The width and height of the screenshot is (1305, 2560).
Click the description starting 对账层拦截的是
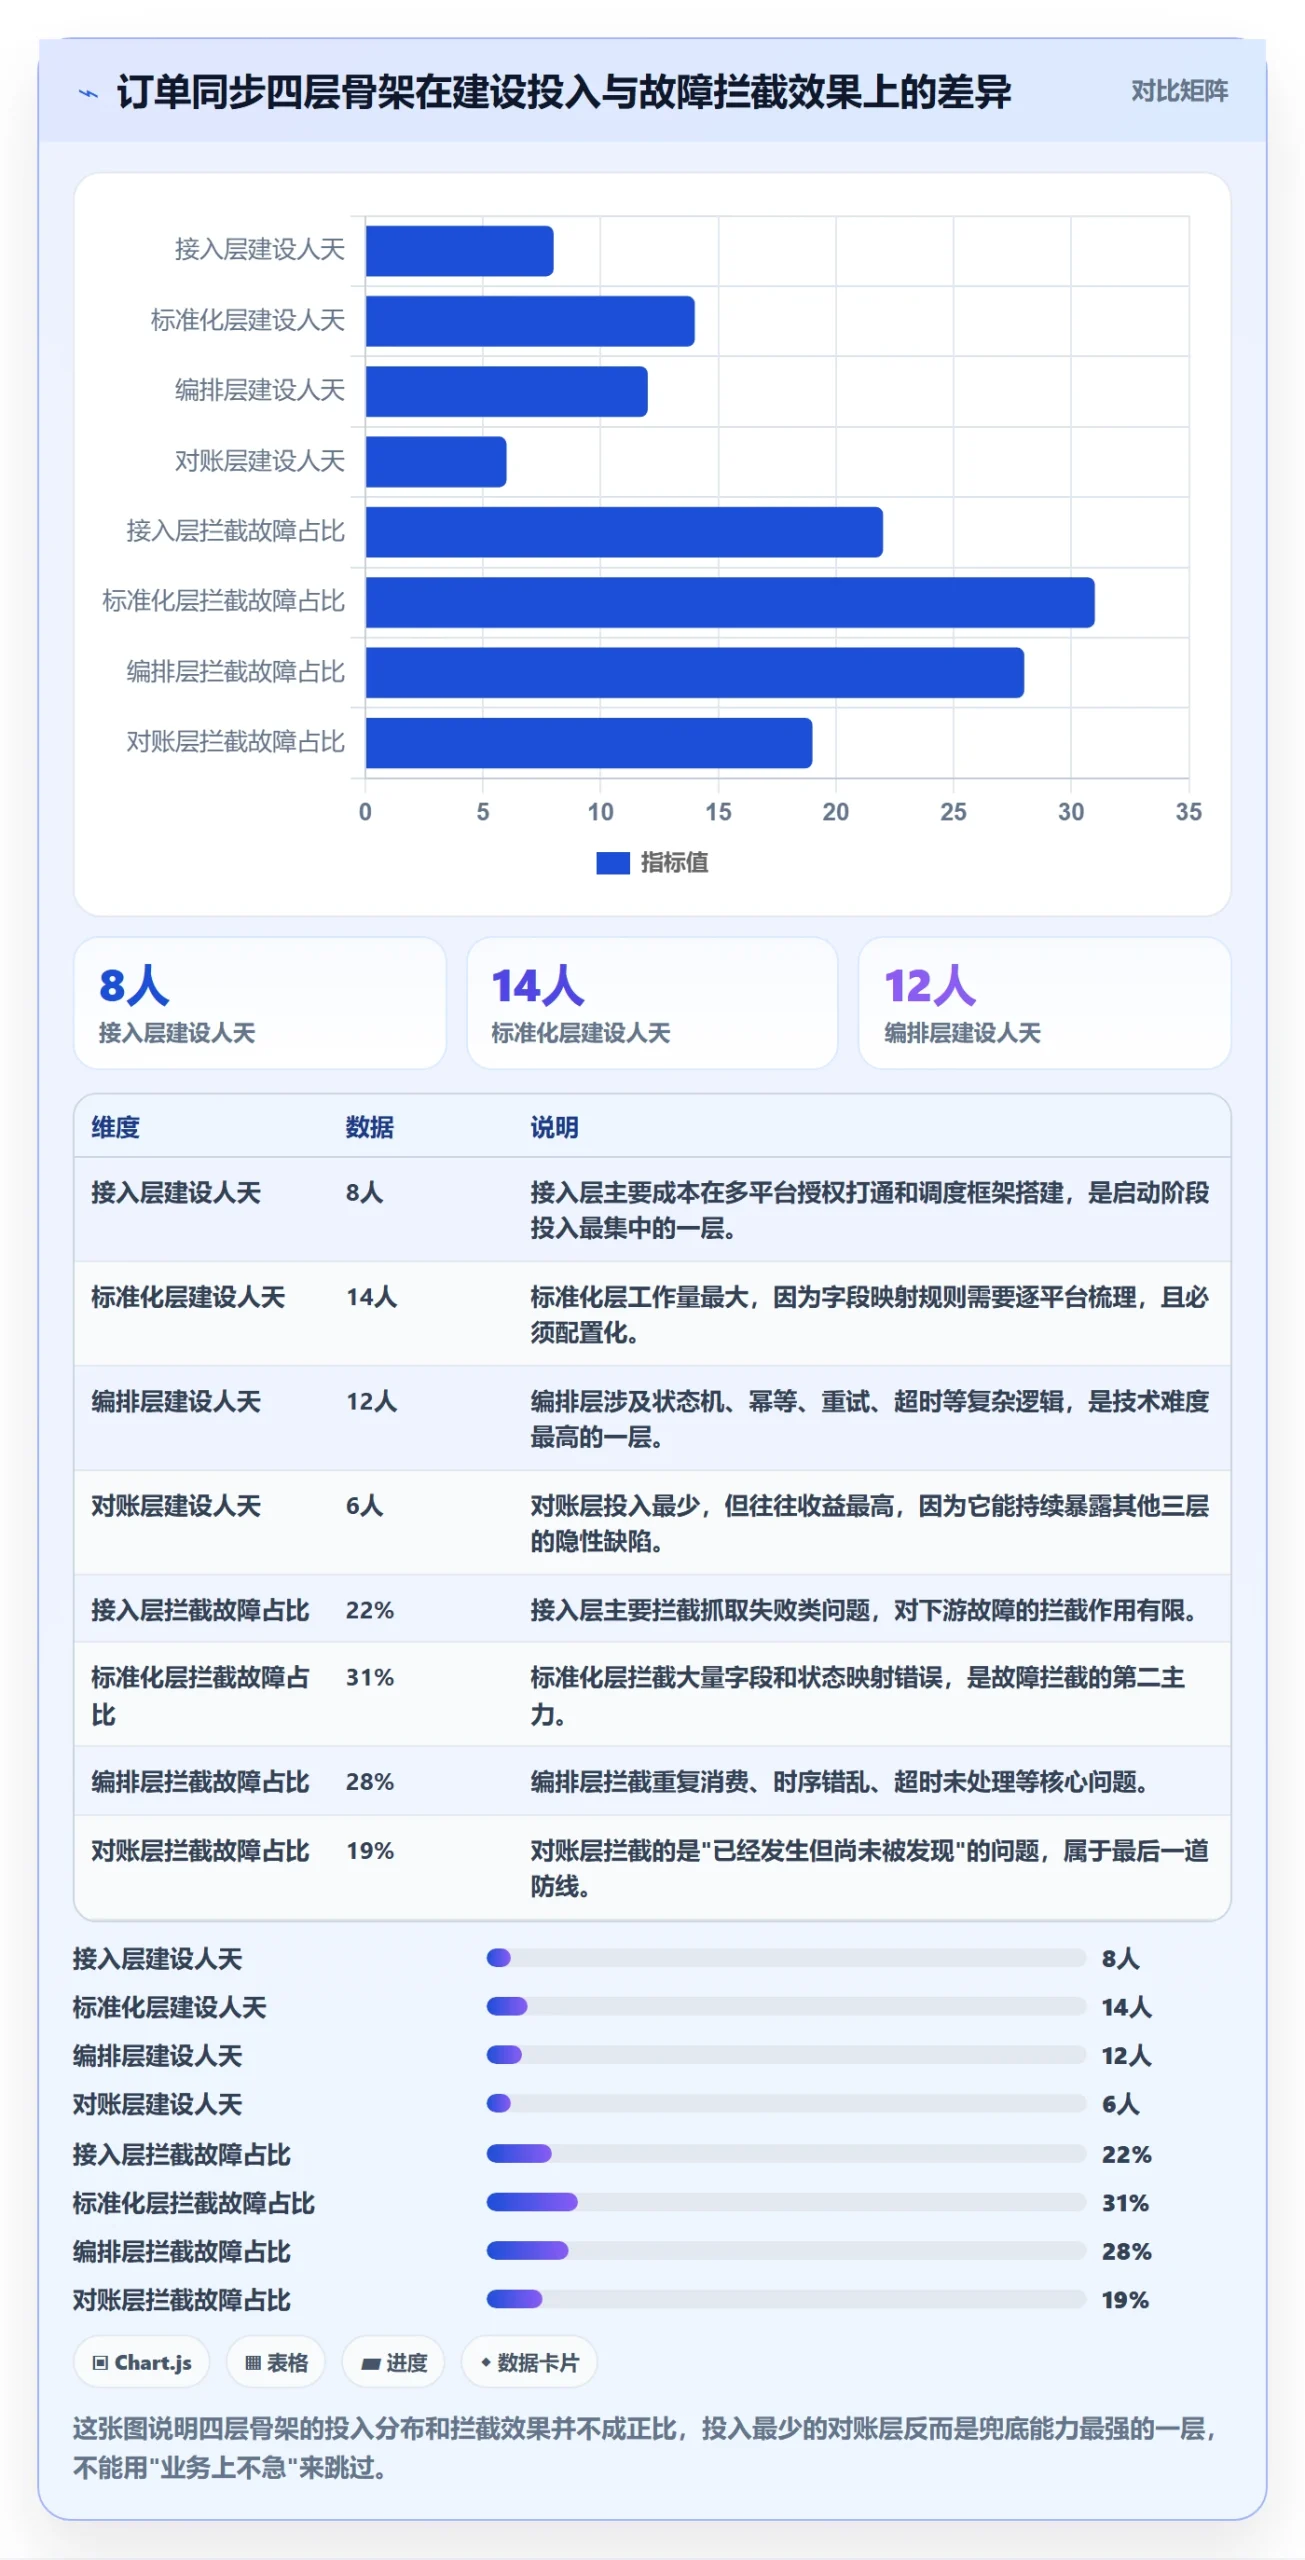pos(869,1868)
